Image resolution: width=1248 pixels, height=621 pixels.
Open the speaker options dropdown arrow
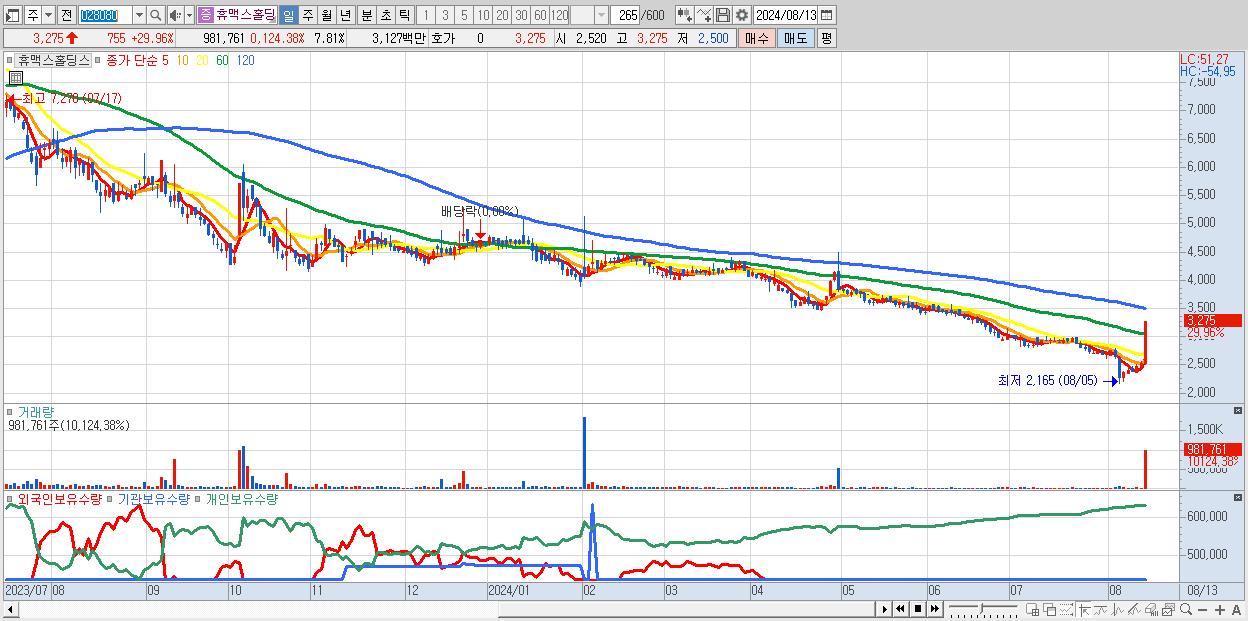coord(189,15)
